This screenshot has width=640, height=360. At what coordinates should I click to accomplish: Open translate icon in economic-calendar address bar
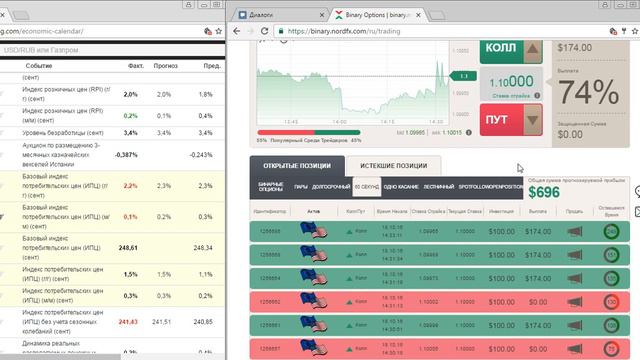(x=208, y=31)
